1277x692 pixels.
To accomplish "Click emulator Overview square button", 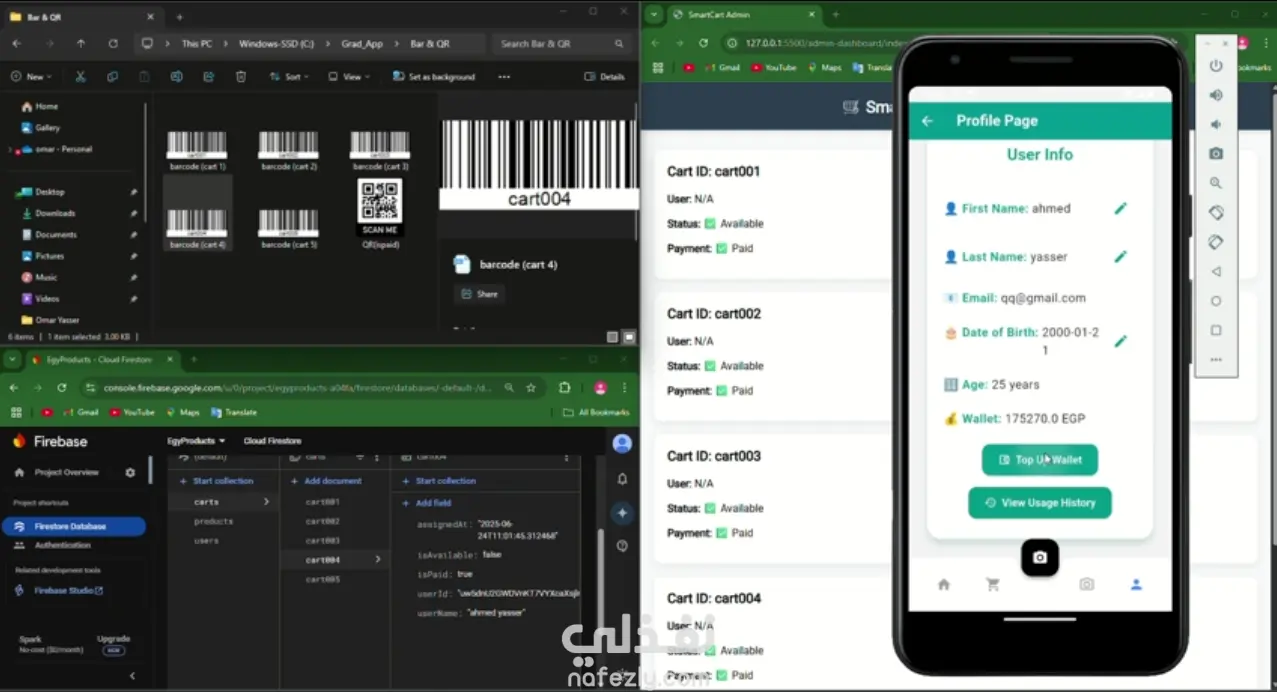I will pyautogui.click(x=1216, y=330).
